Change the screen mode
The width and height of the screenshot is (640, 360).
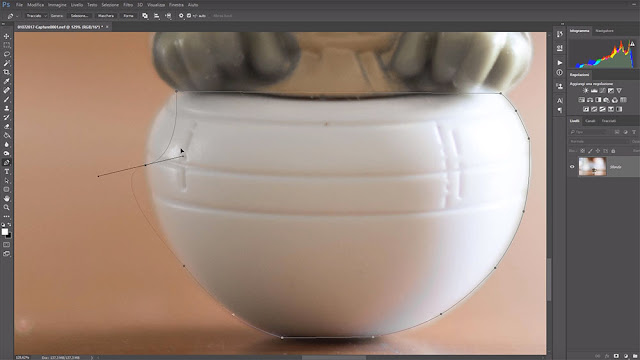point(6,253)
